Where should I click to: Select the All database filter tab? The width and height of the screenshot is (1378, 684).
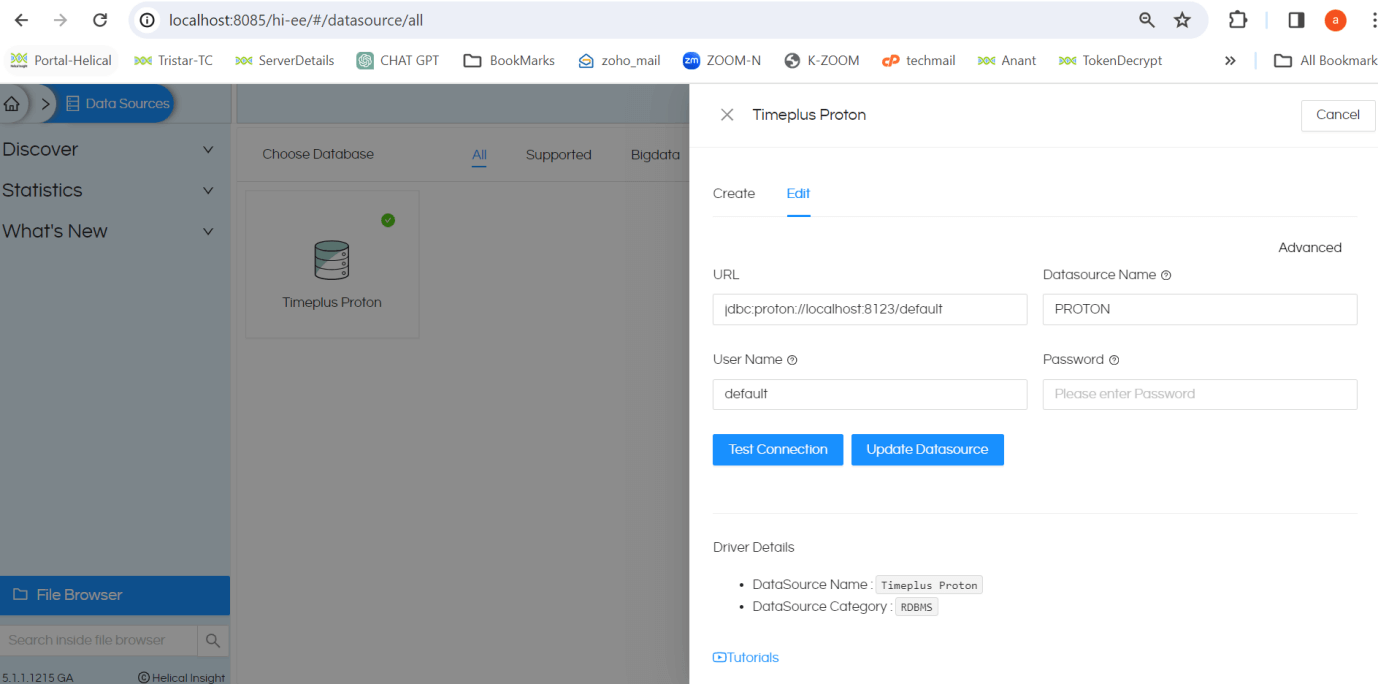point(479,155)
